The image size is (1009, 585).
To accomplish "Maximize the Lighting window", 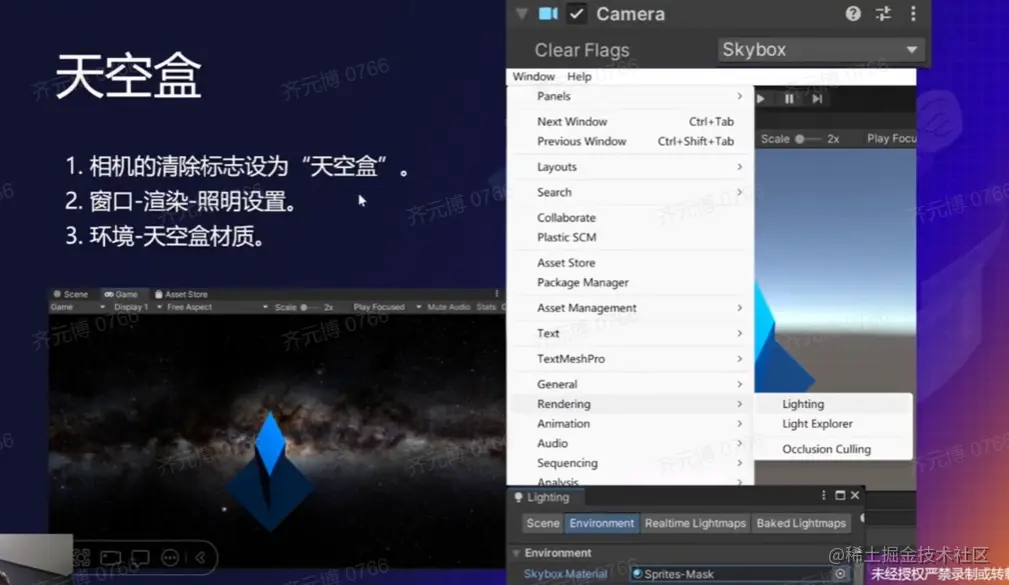I will pos(840,495).
